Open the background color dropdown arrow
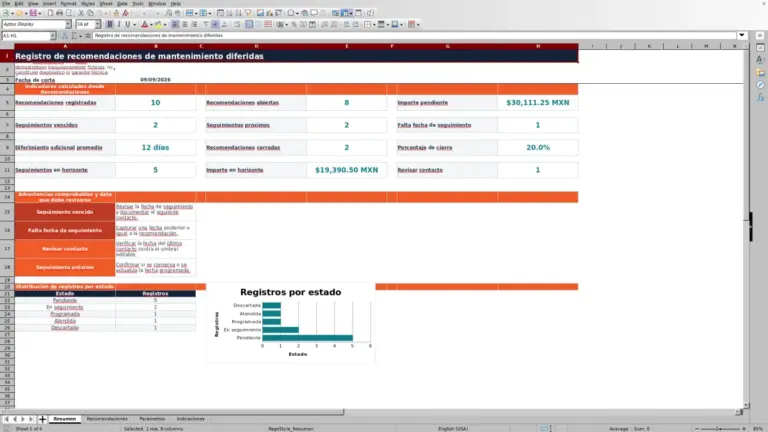 tap(165, 24)
